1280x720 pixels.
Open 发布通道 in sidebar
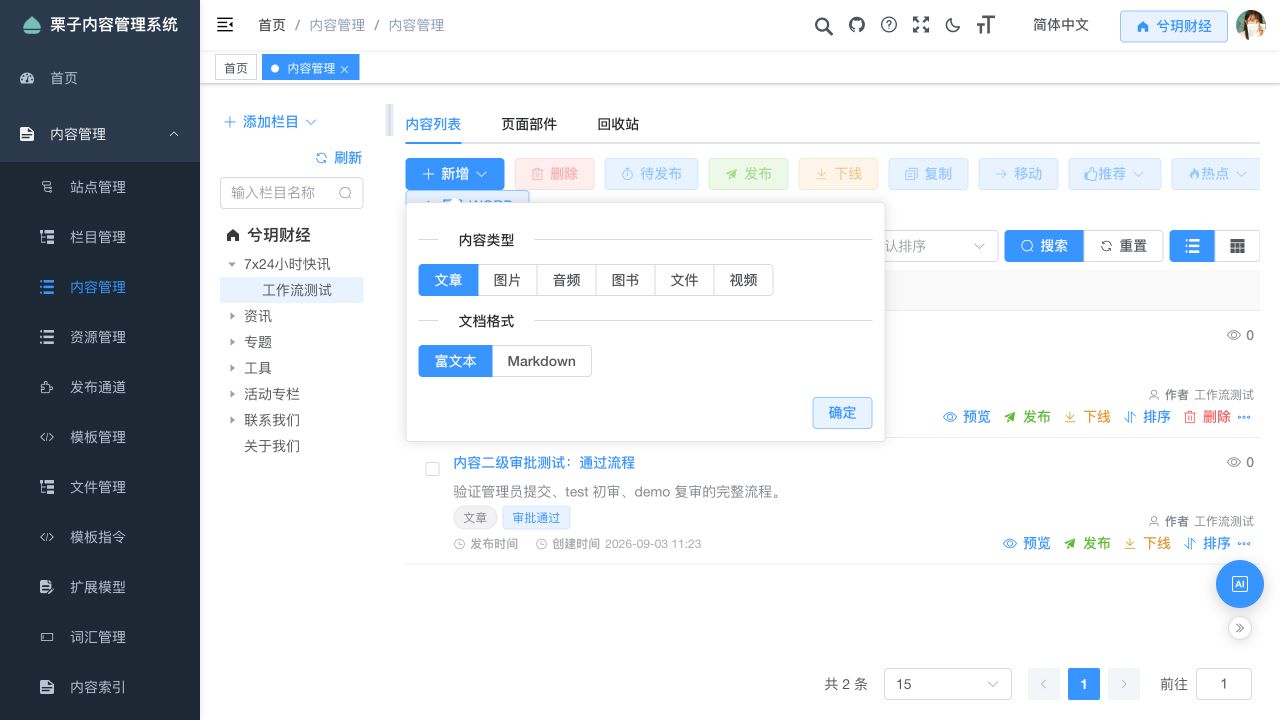pos(100,387)
